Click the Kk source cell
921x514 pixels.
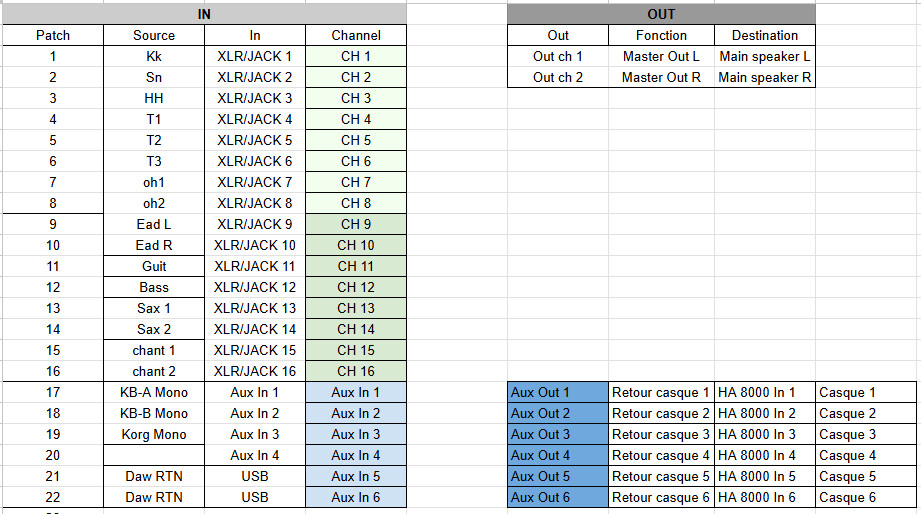154,56
